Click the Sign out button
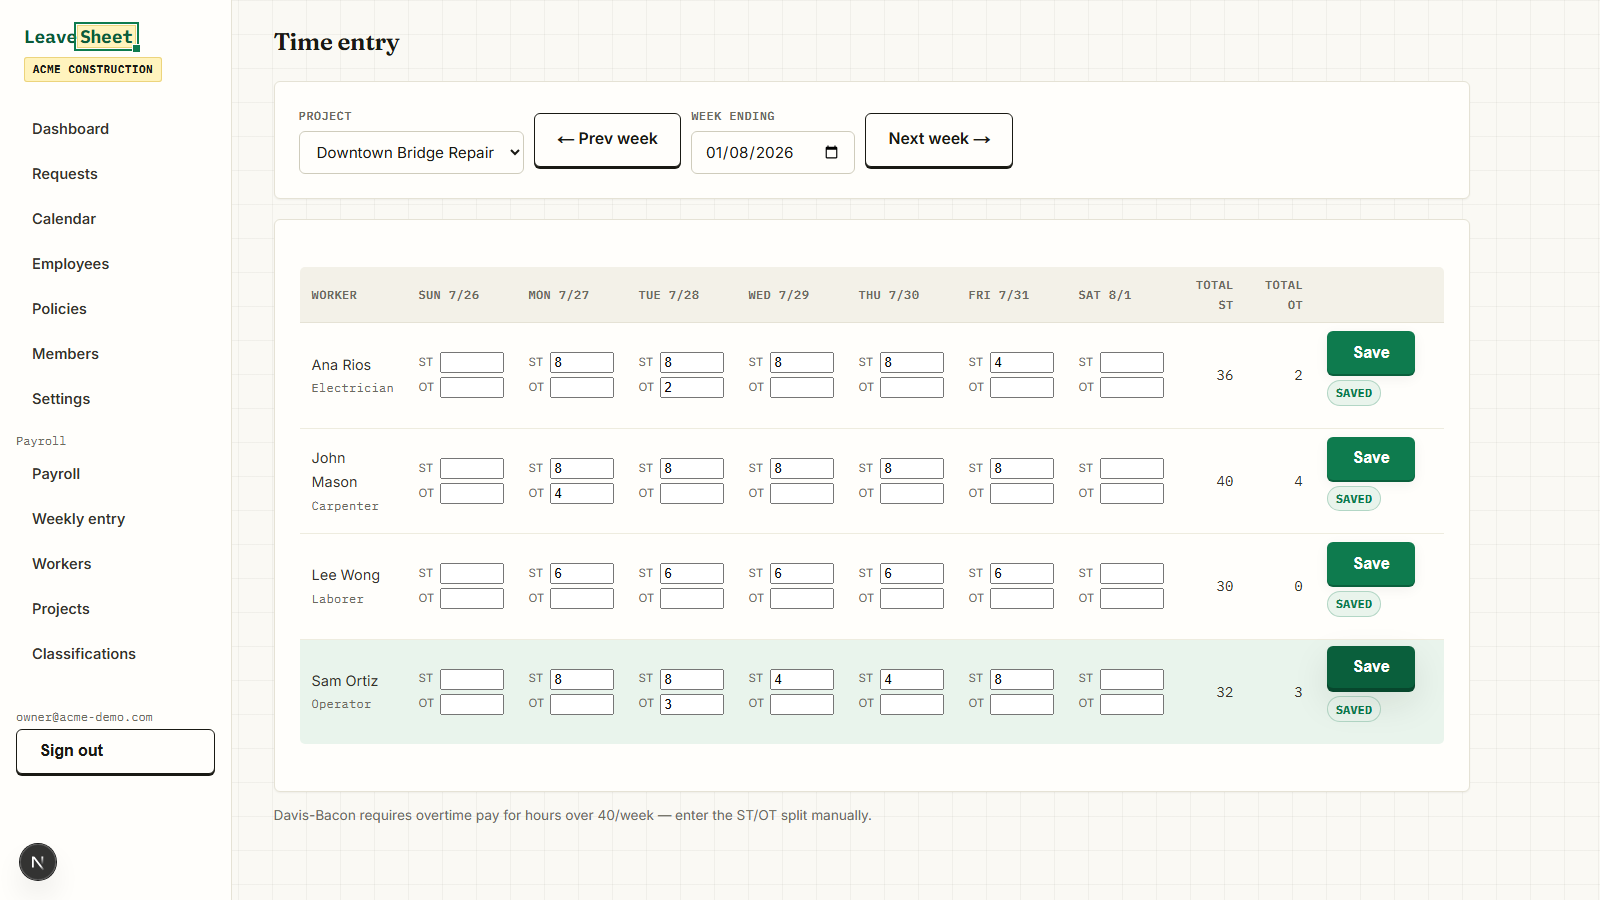Screen dimensions: 1600x900 click(x=115, y=751)
